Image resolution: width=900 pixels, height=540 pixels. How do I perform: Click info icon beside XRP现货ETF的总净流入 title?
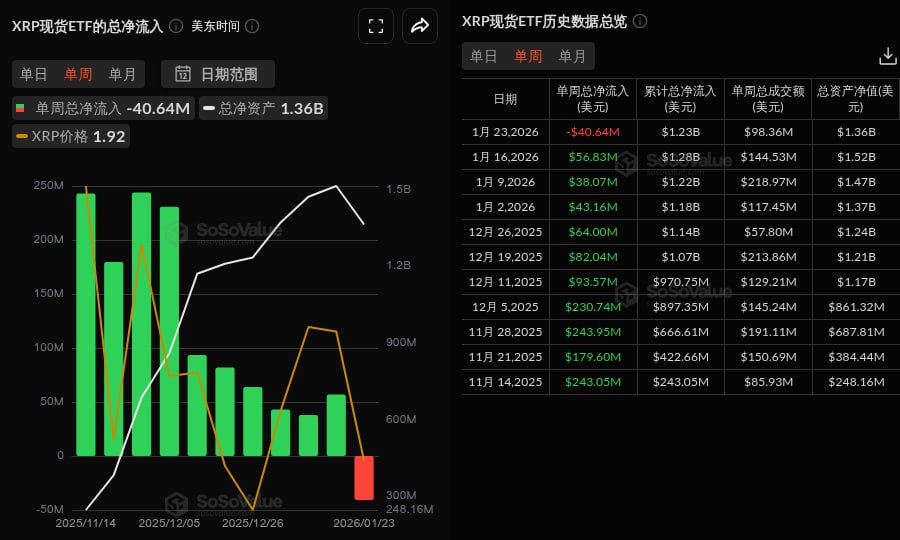click(176, 26)
